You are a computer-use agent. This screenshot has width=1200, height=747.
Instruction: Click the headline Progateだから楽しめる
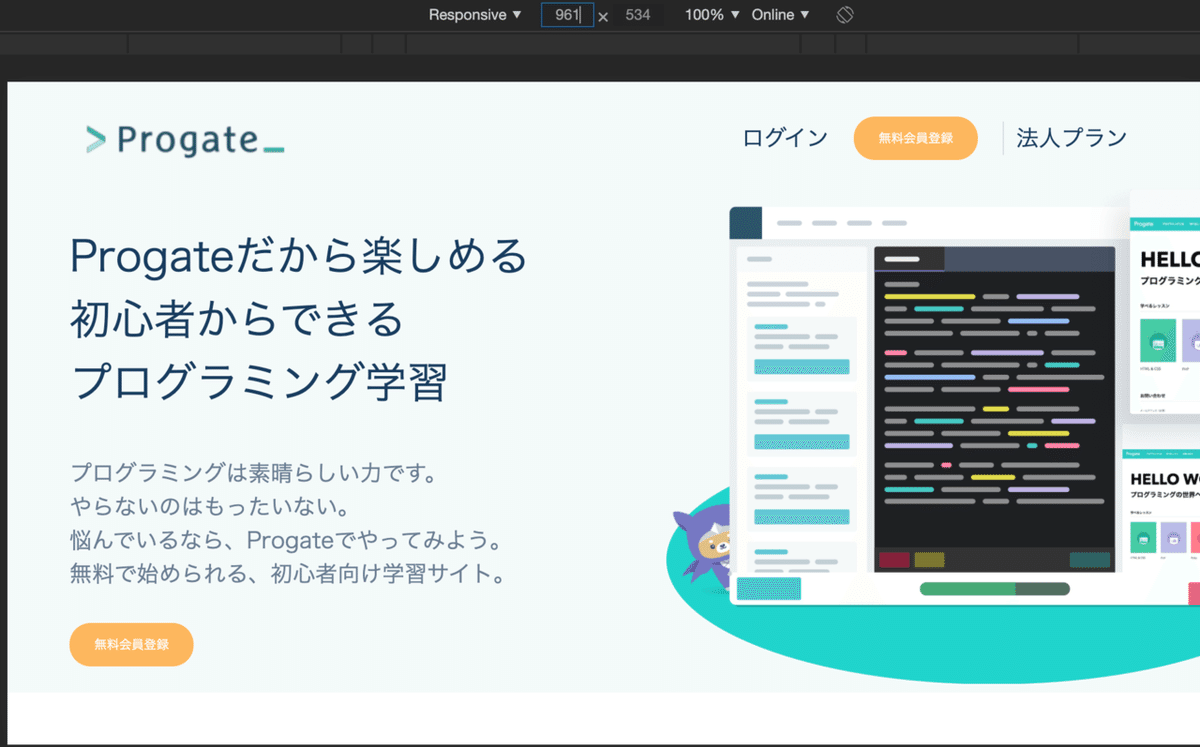pyautogui.click(x=296, y=256)
